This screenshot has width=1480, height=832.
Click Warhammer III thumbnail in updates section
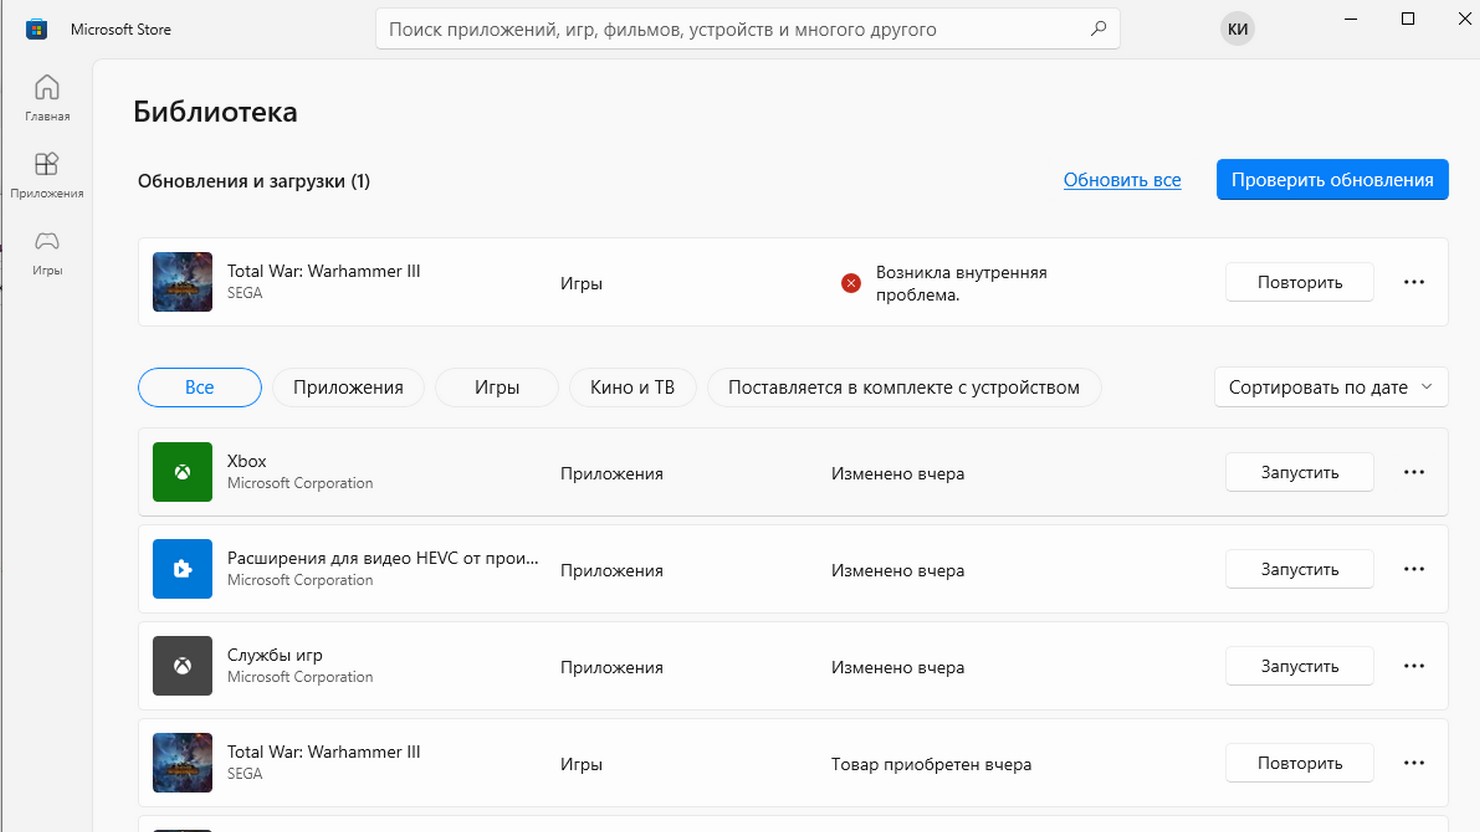point(182,282)
